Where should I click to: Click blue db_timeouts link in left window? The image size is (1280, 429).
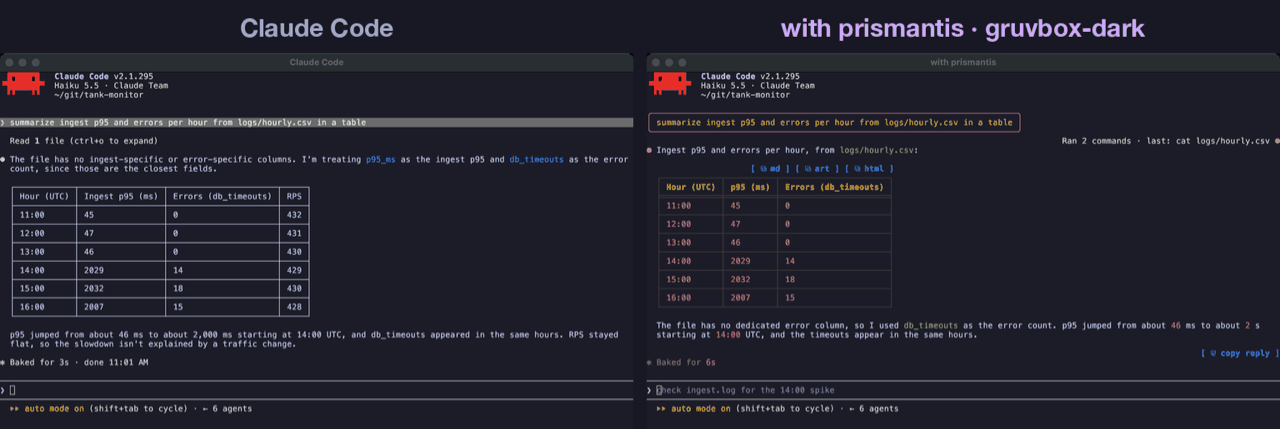point(538,159)
